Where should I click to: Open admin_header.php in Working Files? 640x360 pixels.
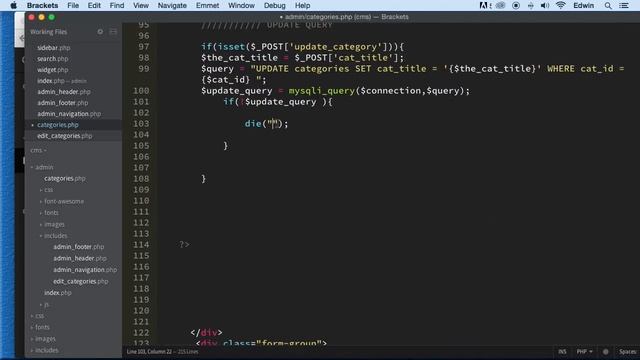pos(64,92)
